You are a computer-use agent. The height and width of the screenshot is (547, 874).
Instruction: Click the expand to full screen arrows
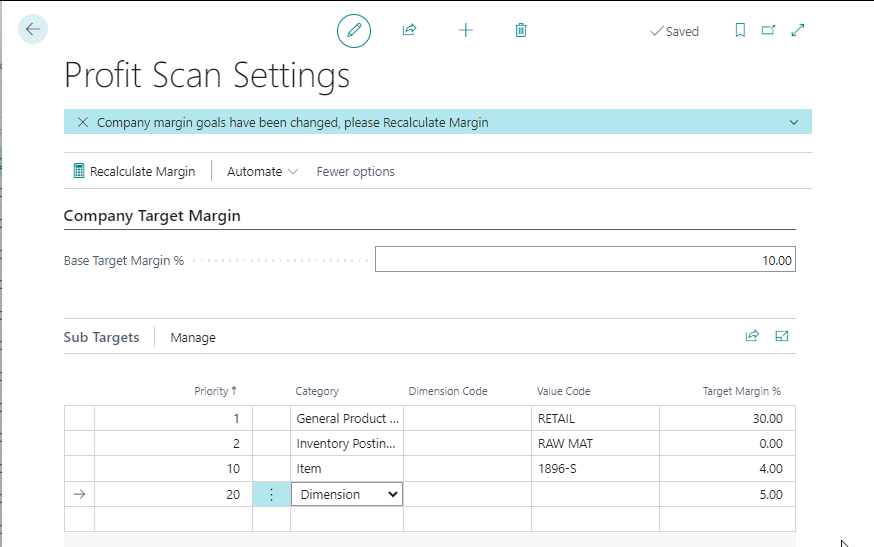click(x=798, y=31)
